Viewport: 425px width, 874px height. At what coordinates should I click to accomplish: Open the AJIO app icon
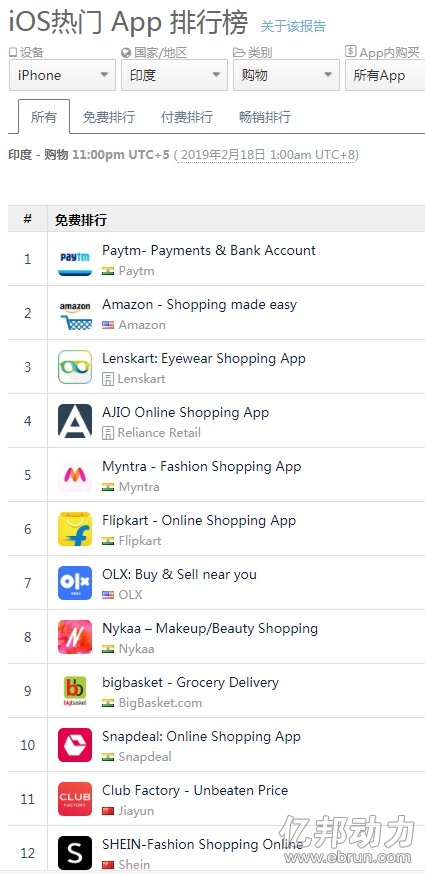pos(75,421)
